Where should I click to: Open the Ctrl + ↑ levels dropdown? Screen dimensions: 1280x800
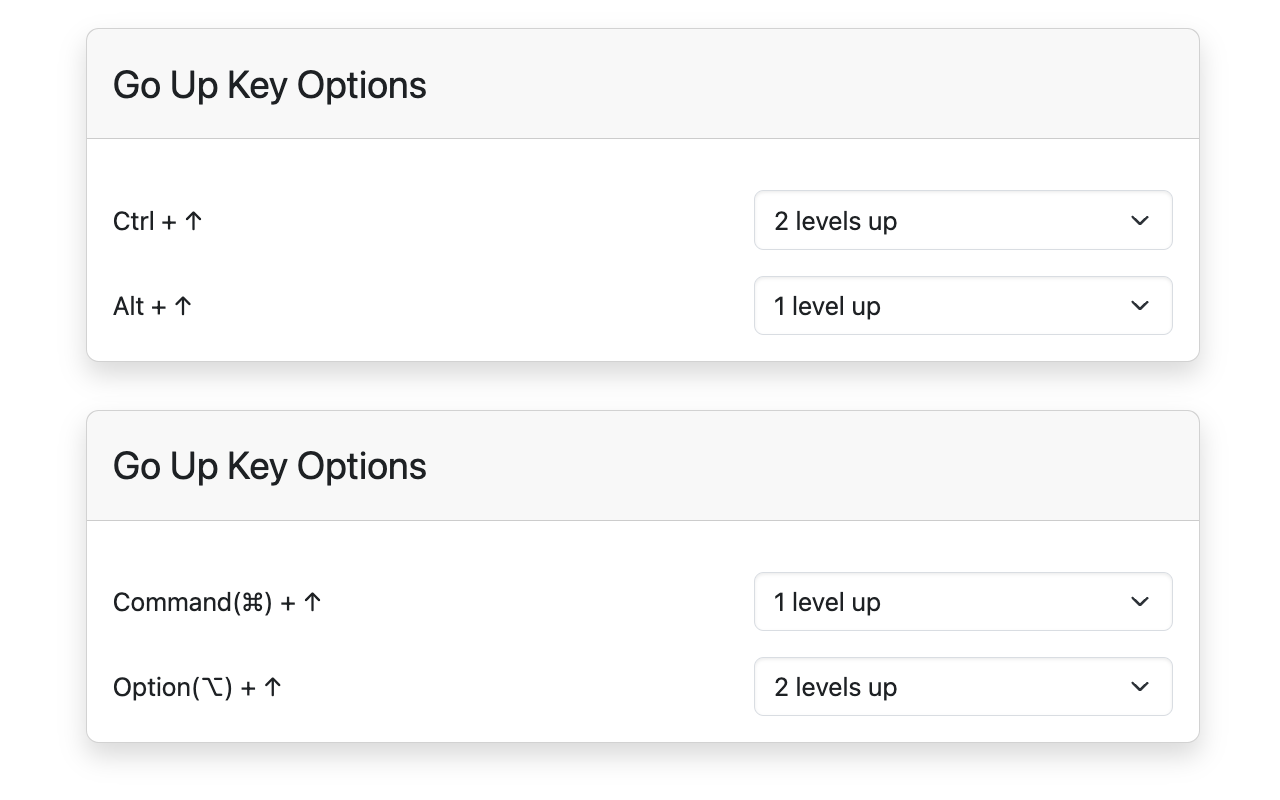coord(962,221)
